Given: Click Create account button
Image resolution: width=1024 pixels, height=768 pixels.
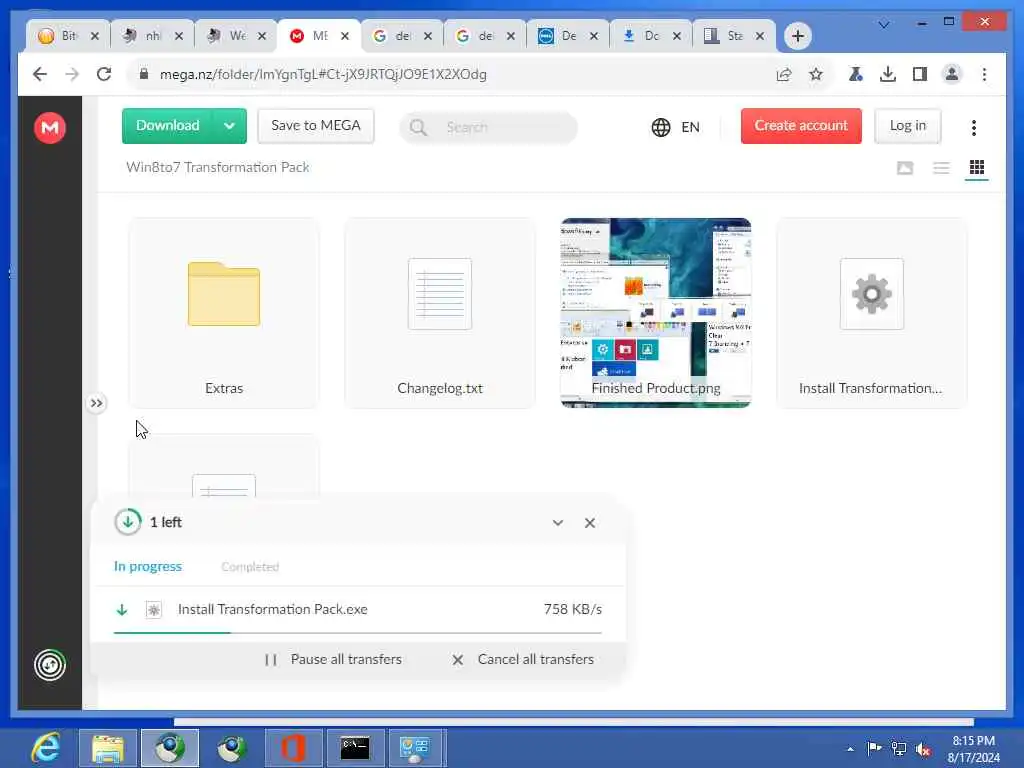Looking at the screenshot, I should (x=801, y=125).
